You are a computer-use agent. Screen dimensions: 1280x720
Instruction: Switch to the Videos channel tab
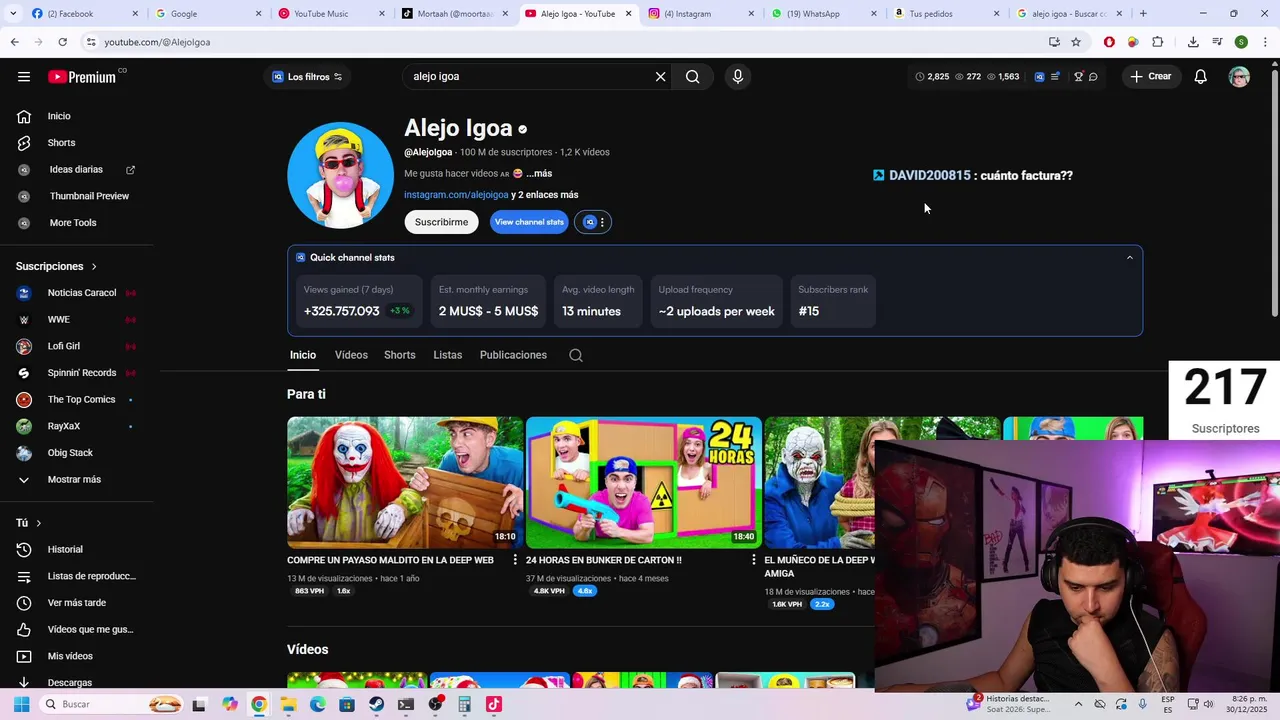(x=351, y=355)
